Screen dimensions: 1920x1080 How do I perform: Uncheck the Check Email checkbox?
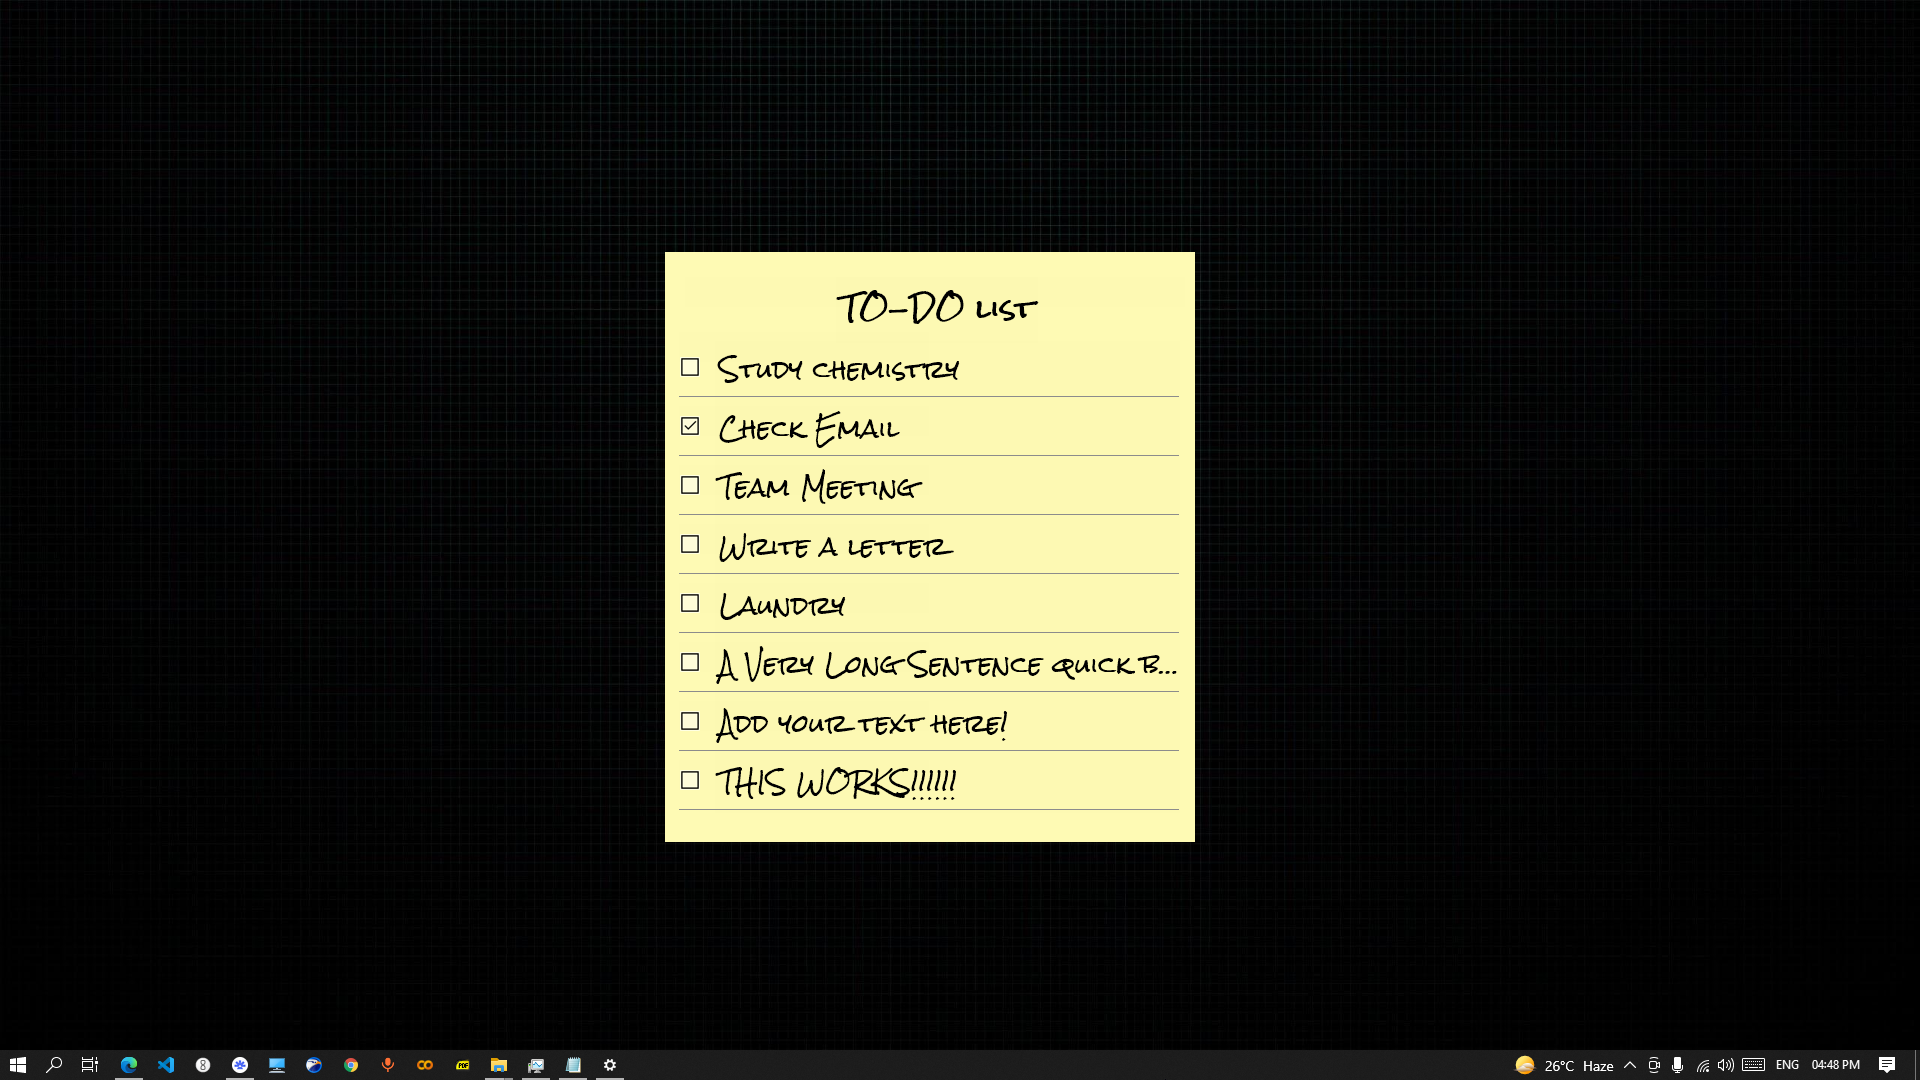(x=690, y=426)
